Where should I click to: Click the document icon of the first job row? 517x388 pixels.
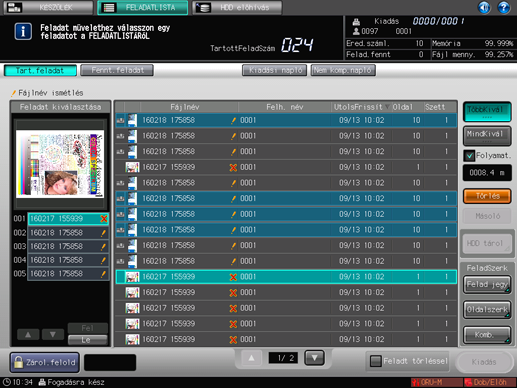[132, 120]
